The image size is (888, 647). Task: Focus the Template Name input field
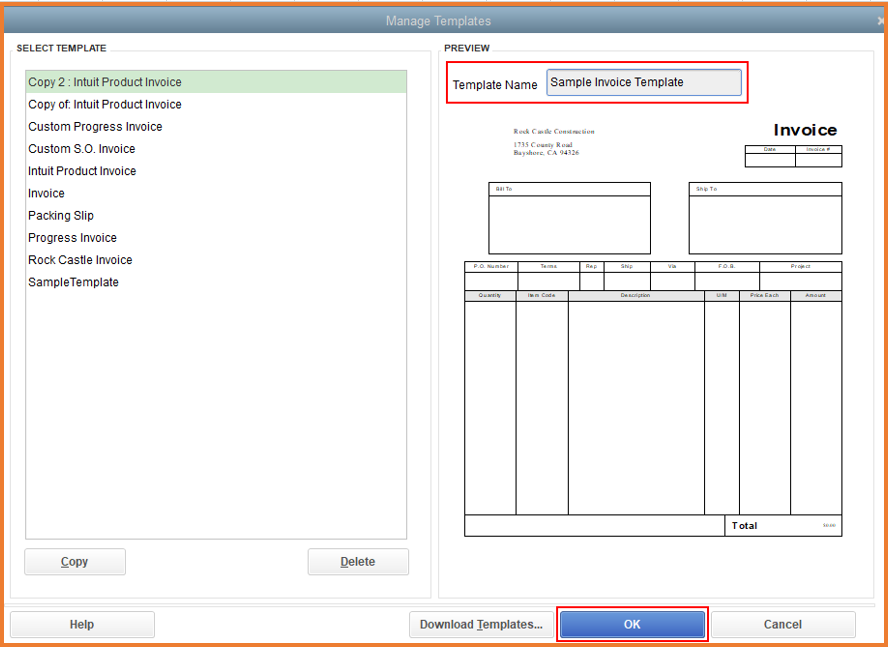pyautogui.click(x=644, y=82)
